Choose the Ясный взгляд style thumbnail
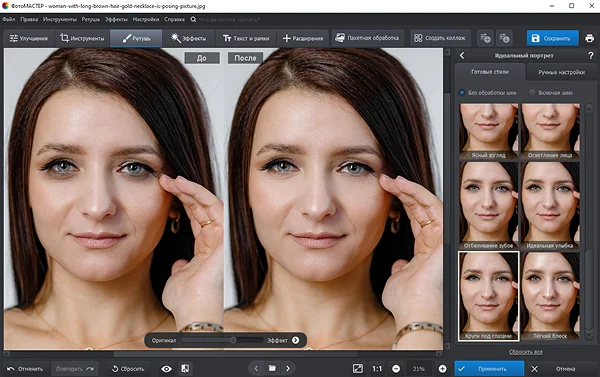The image size is (600, 377). pyautogui.click(x=489, y=131)
